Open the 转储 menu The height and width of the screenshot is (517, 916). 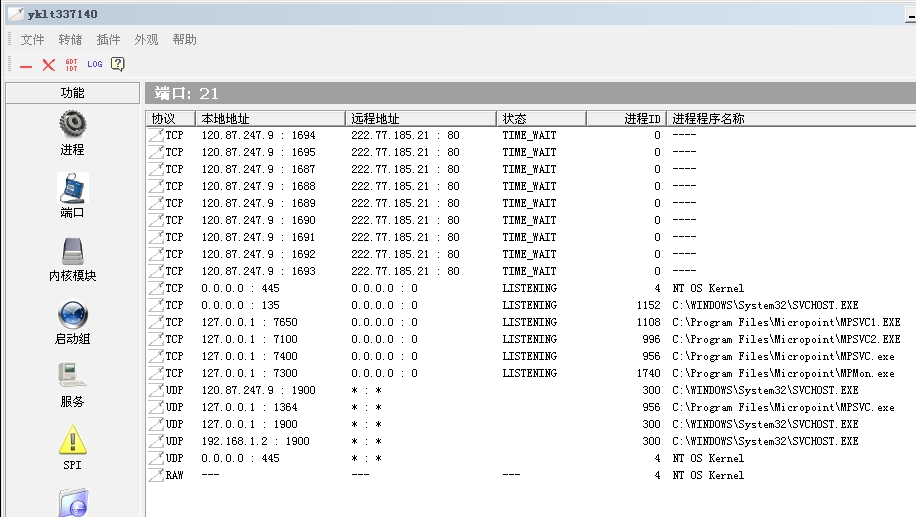[x=70, y=40]
